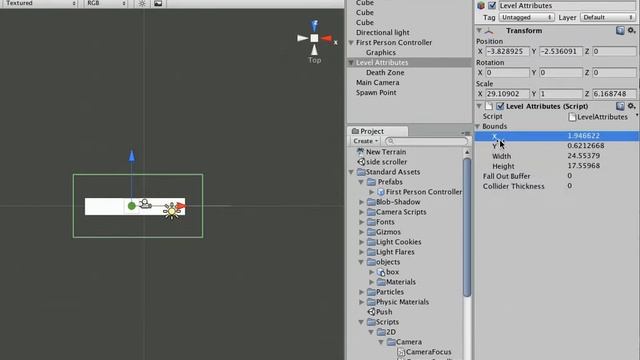Select the Push script asset
This screenshot has height=360, width=640.
tap(380, 312)
